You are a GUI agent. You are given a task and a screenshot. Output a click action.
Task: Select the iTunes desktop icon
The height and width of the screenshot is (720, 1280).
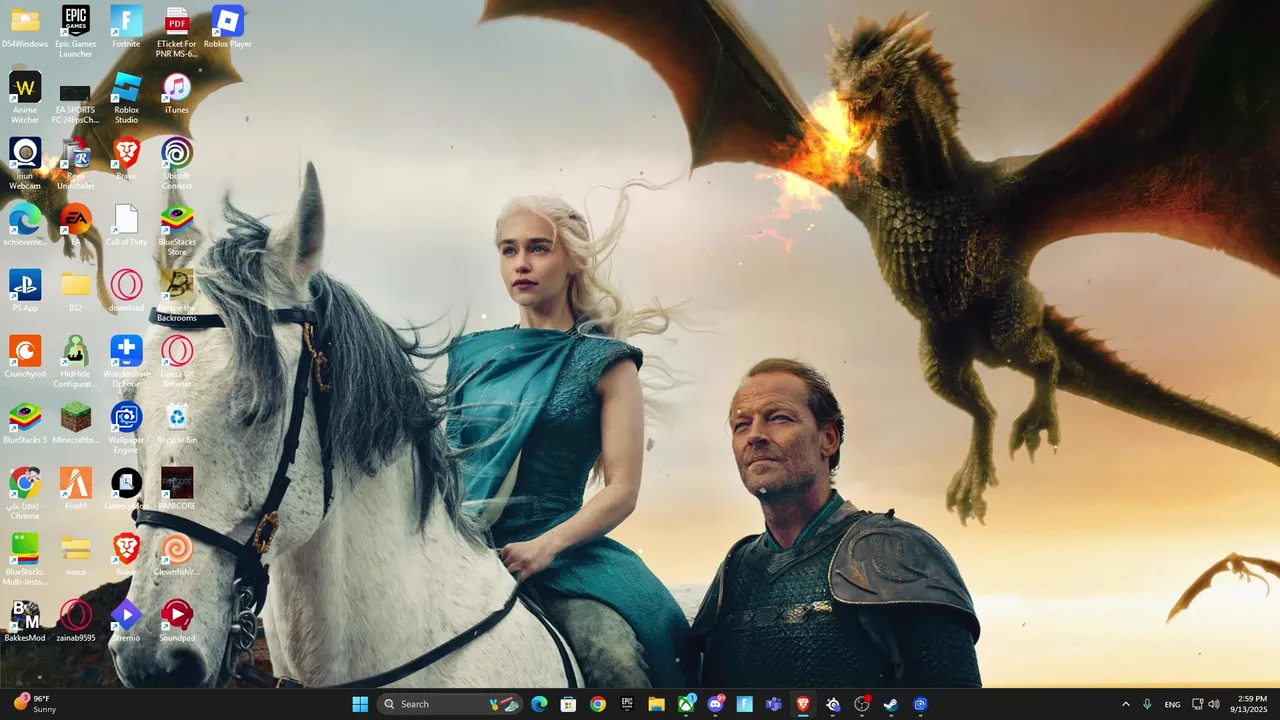176,93
